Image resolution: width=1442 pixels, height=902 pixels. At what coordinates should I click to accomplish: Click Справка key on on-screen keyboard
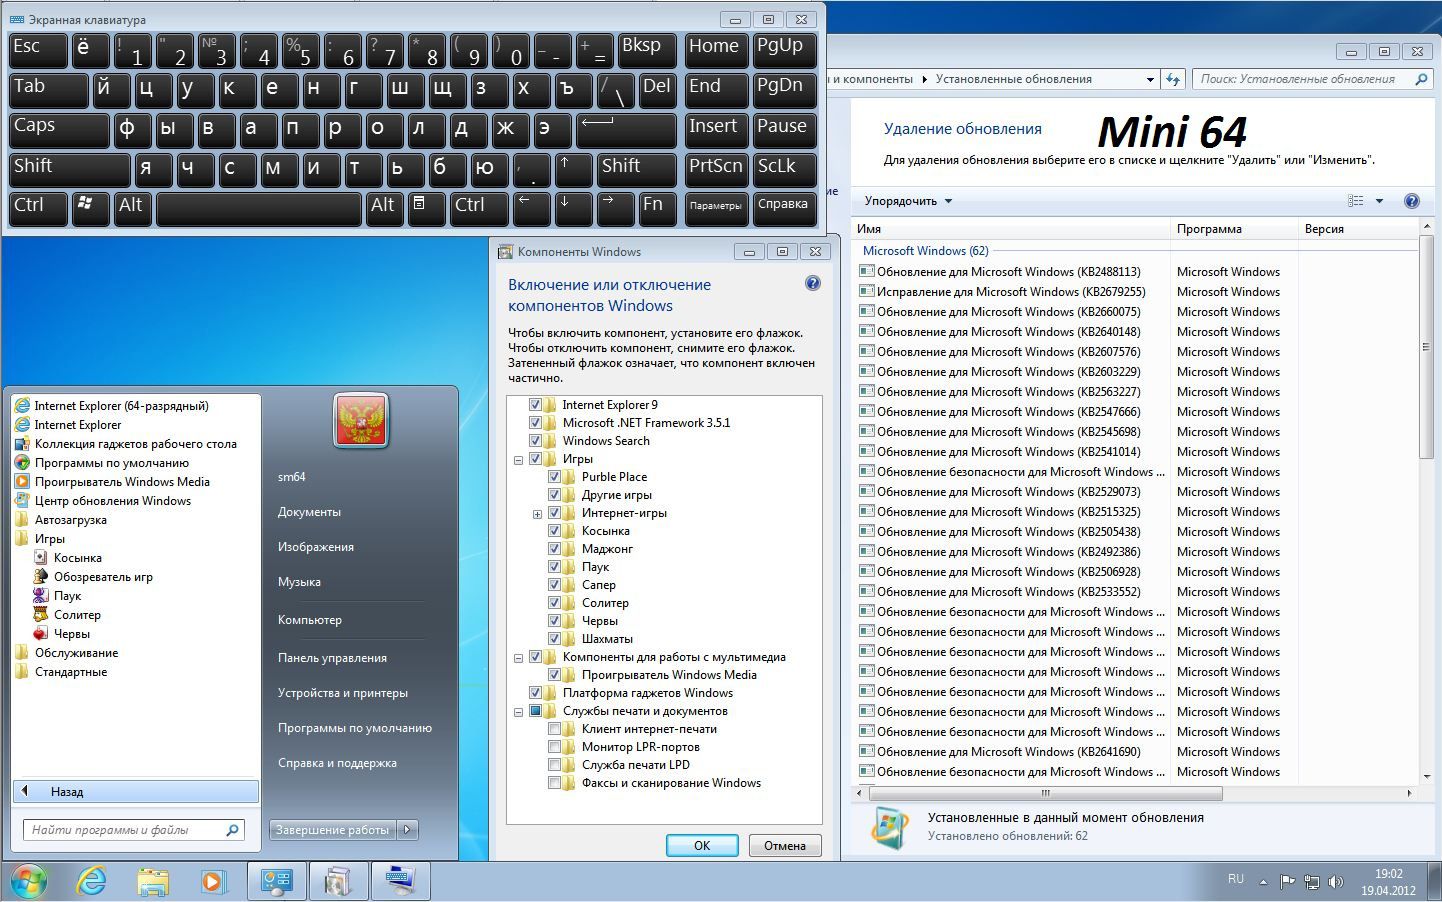[x=783, y=207]
